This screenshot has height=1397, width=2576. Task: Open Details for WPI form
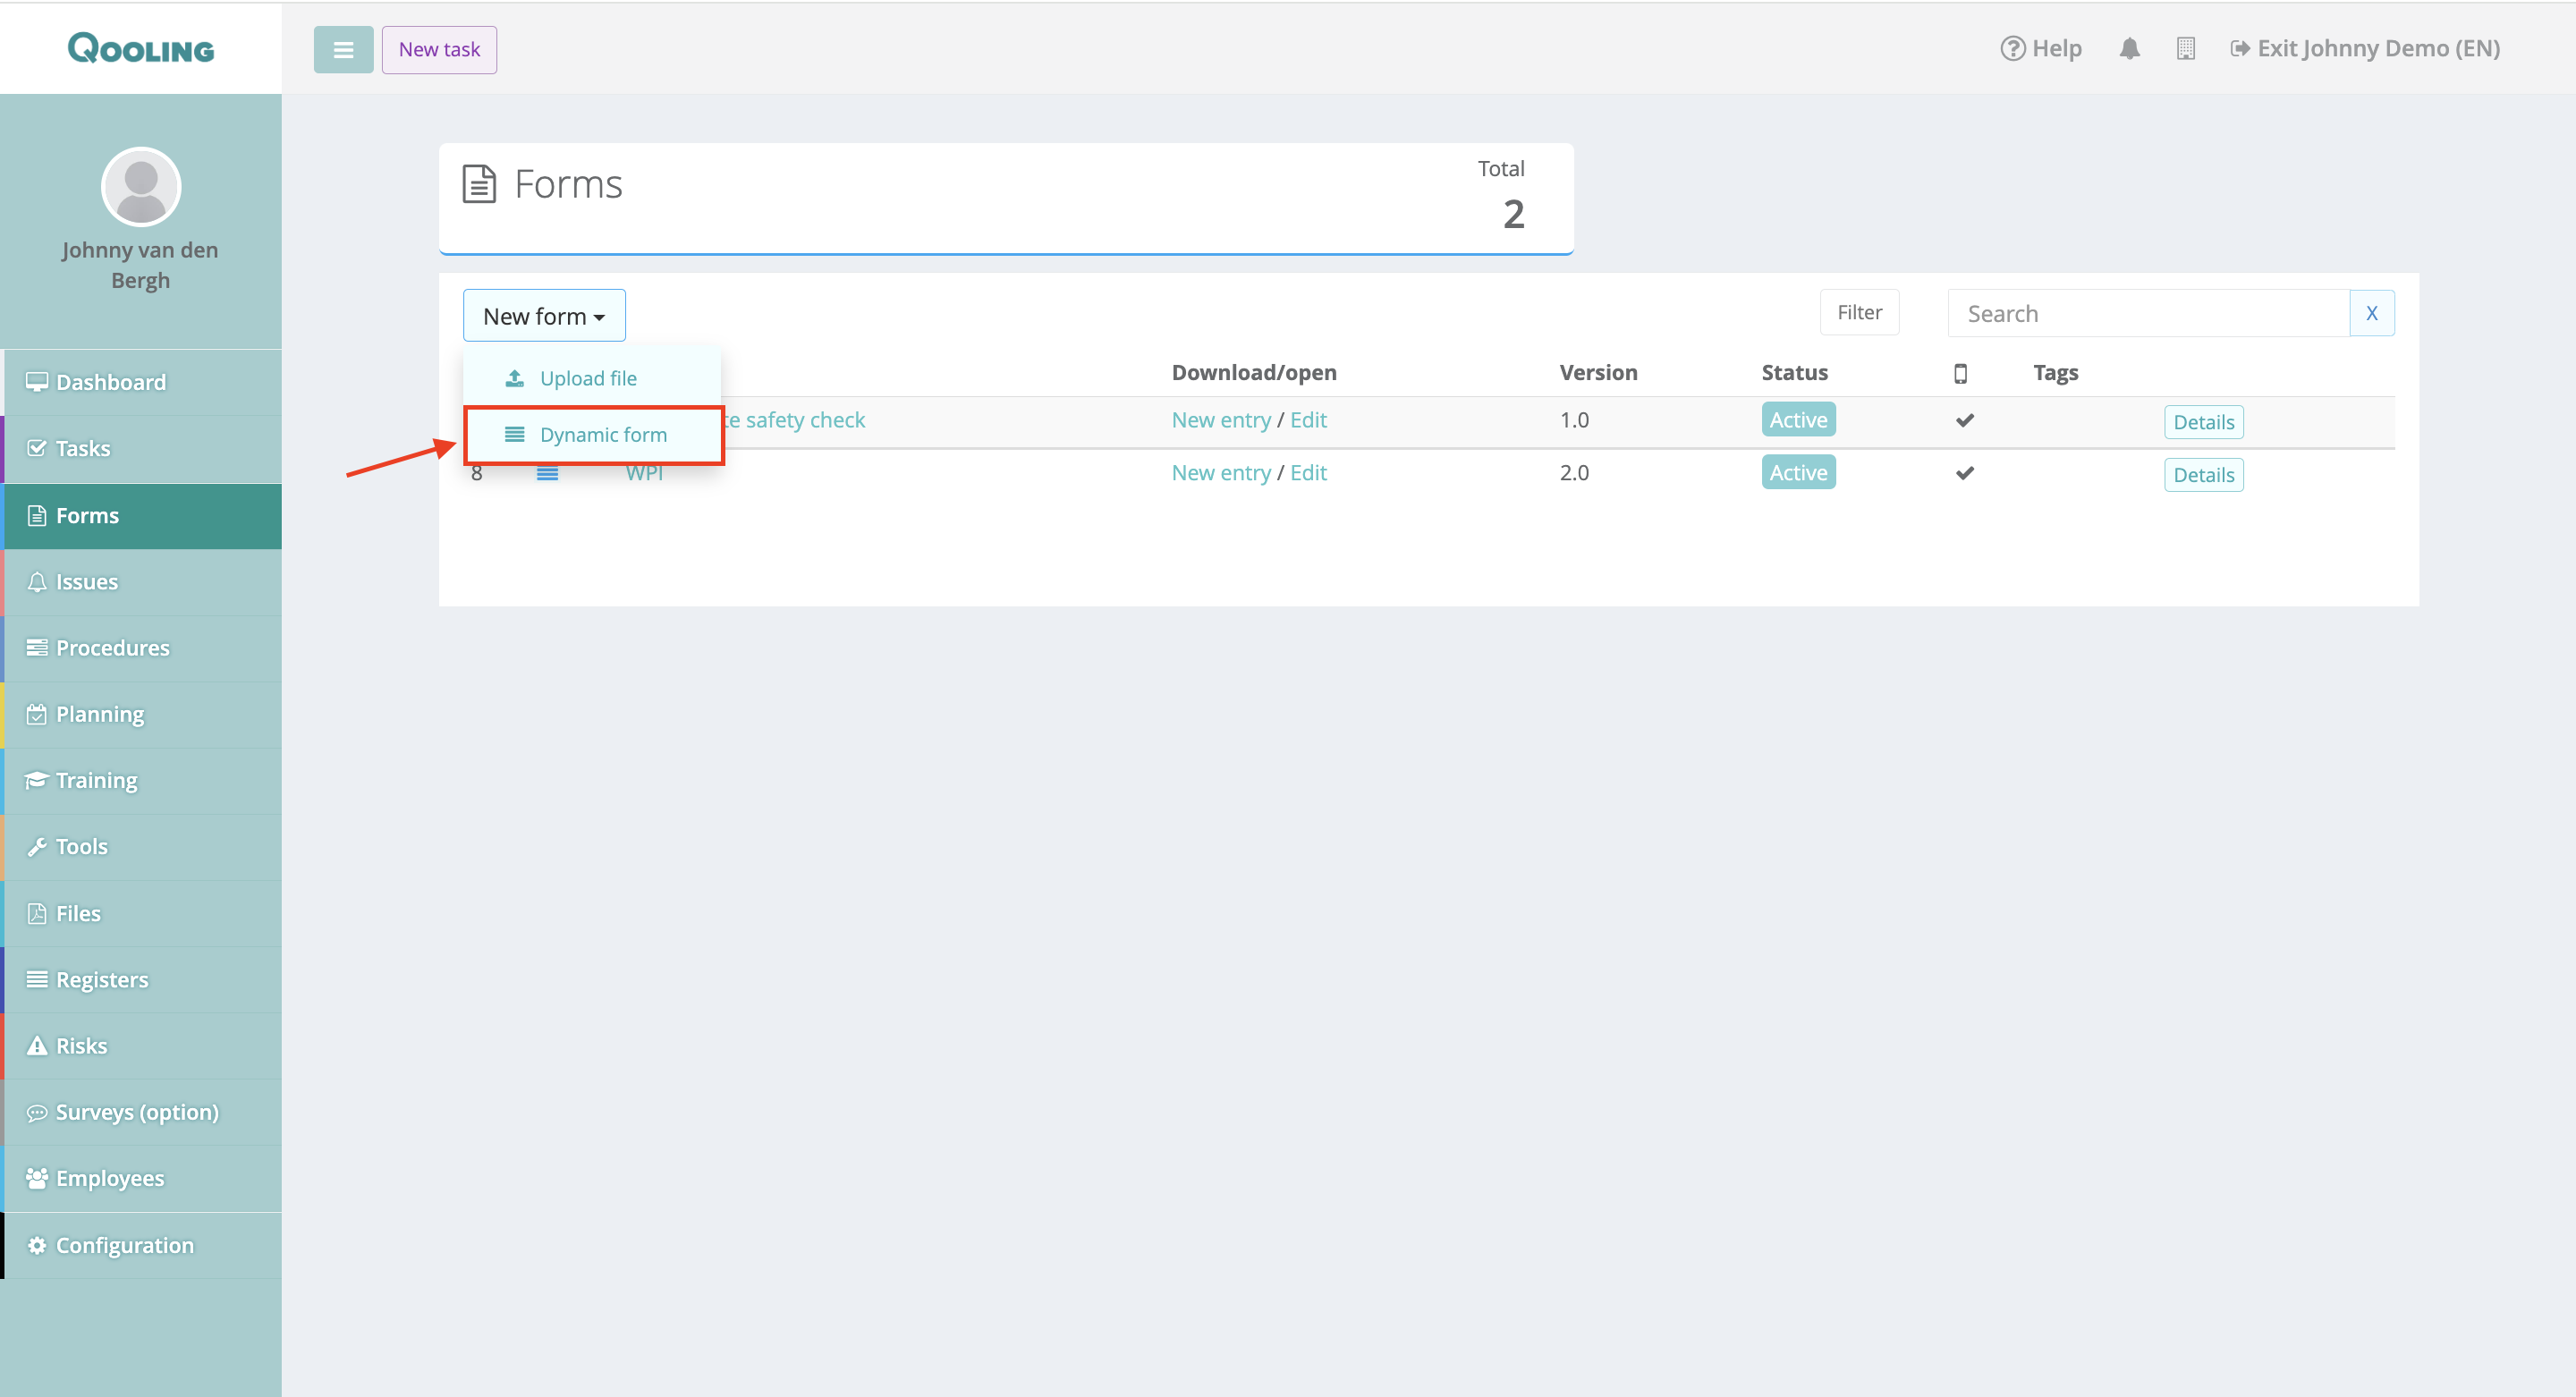pyautogui.click(x=2202, y=475)
